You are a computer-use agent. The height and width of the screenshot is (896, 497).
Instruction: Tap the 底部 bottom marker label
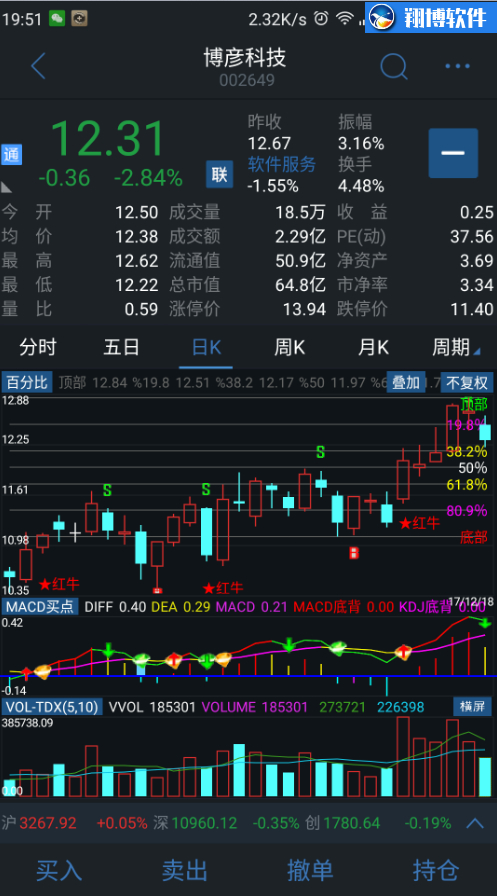[x=474, y=537]
